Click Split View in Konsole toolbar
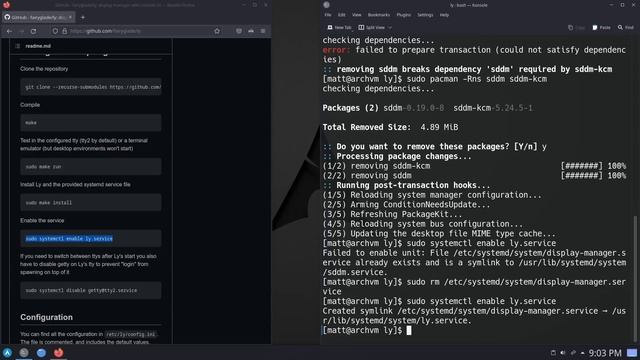Image resolution: width=640 pixels, height=360 pixels. [x=372, y=27]
